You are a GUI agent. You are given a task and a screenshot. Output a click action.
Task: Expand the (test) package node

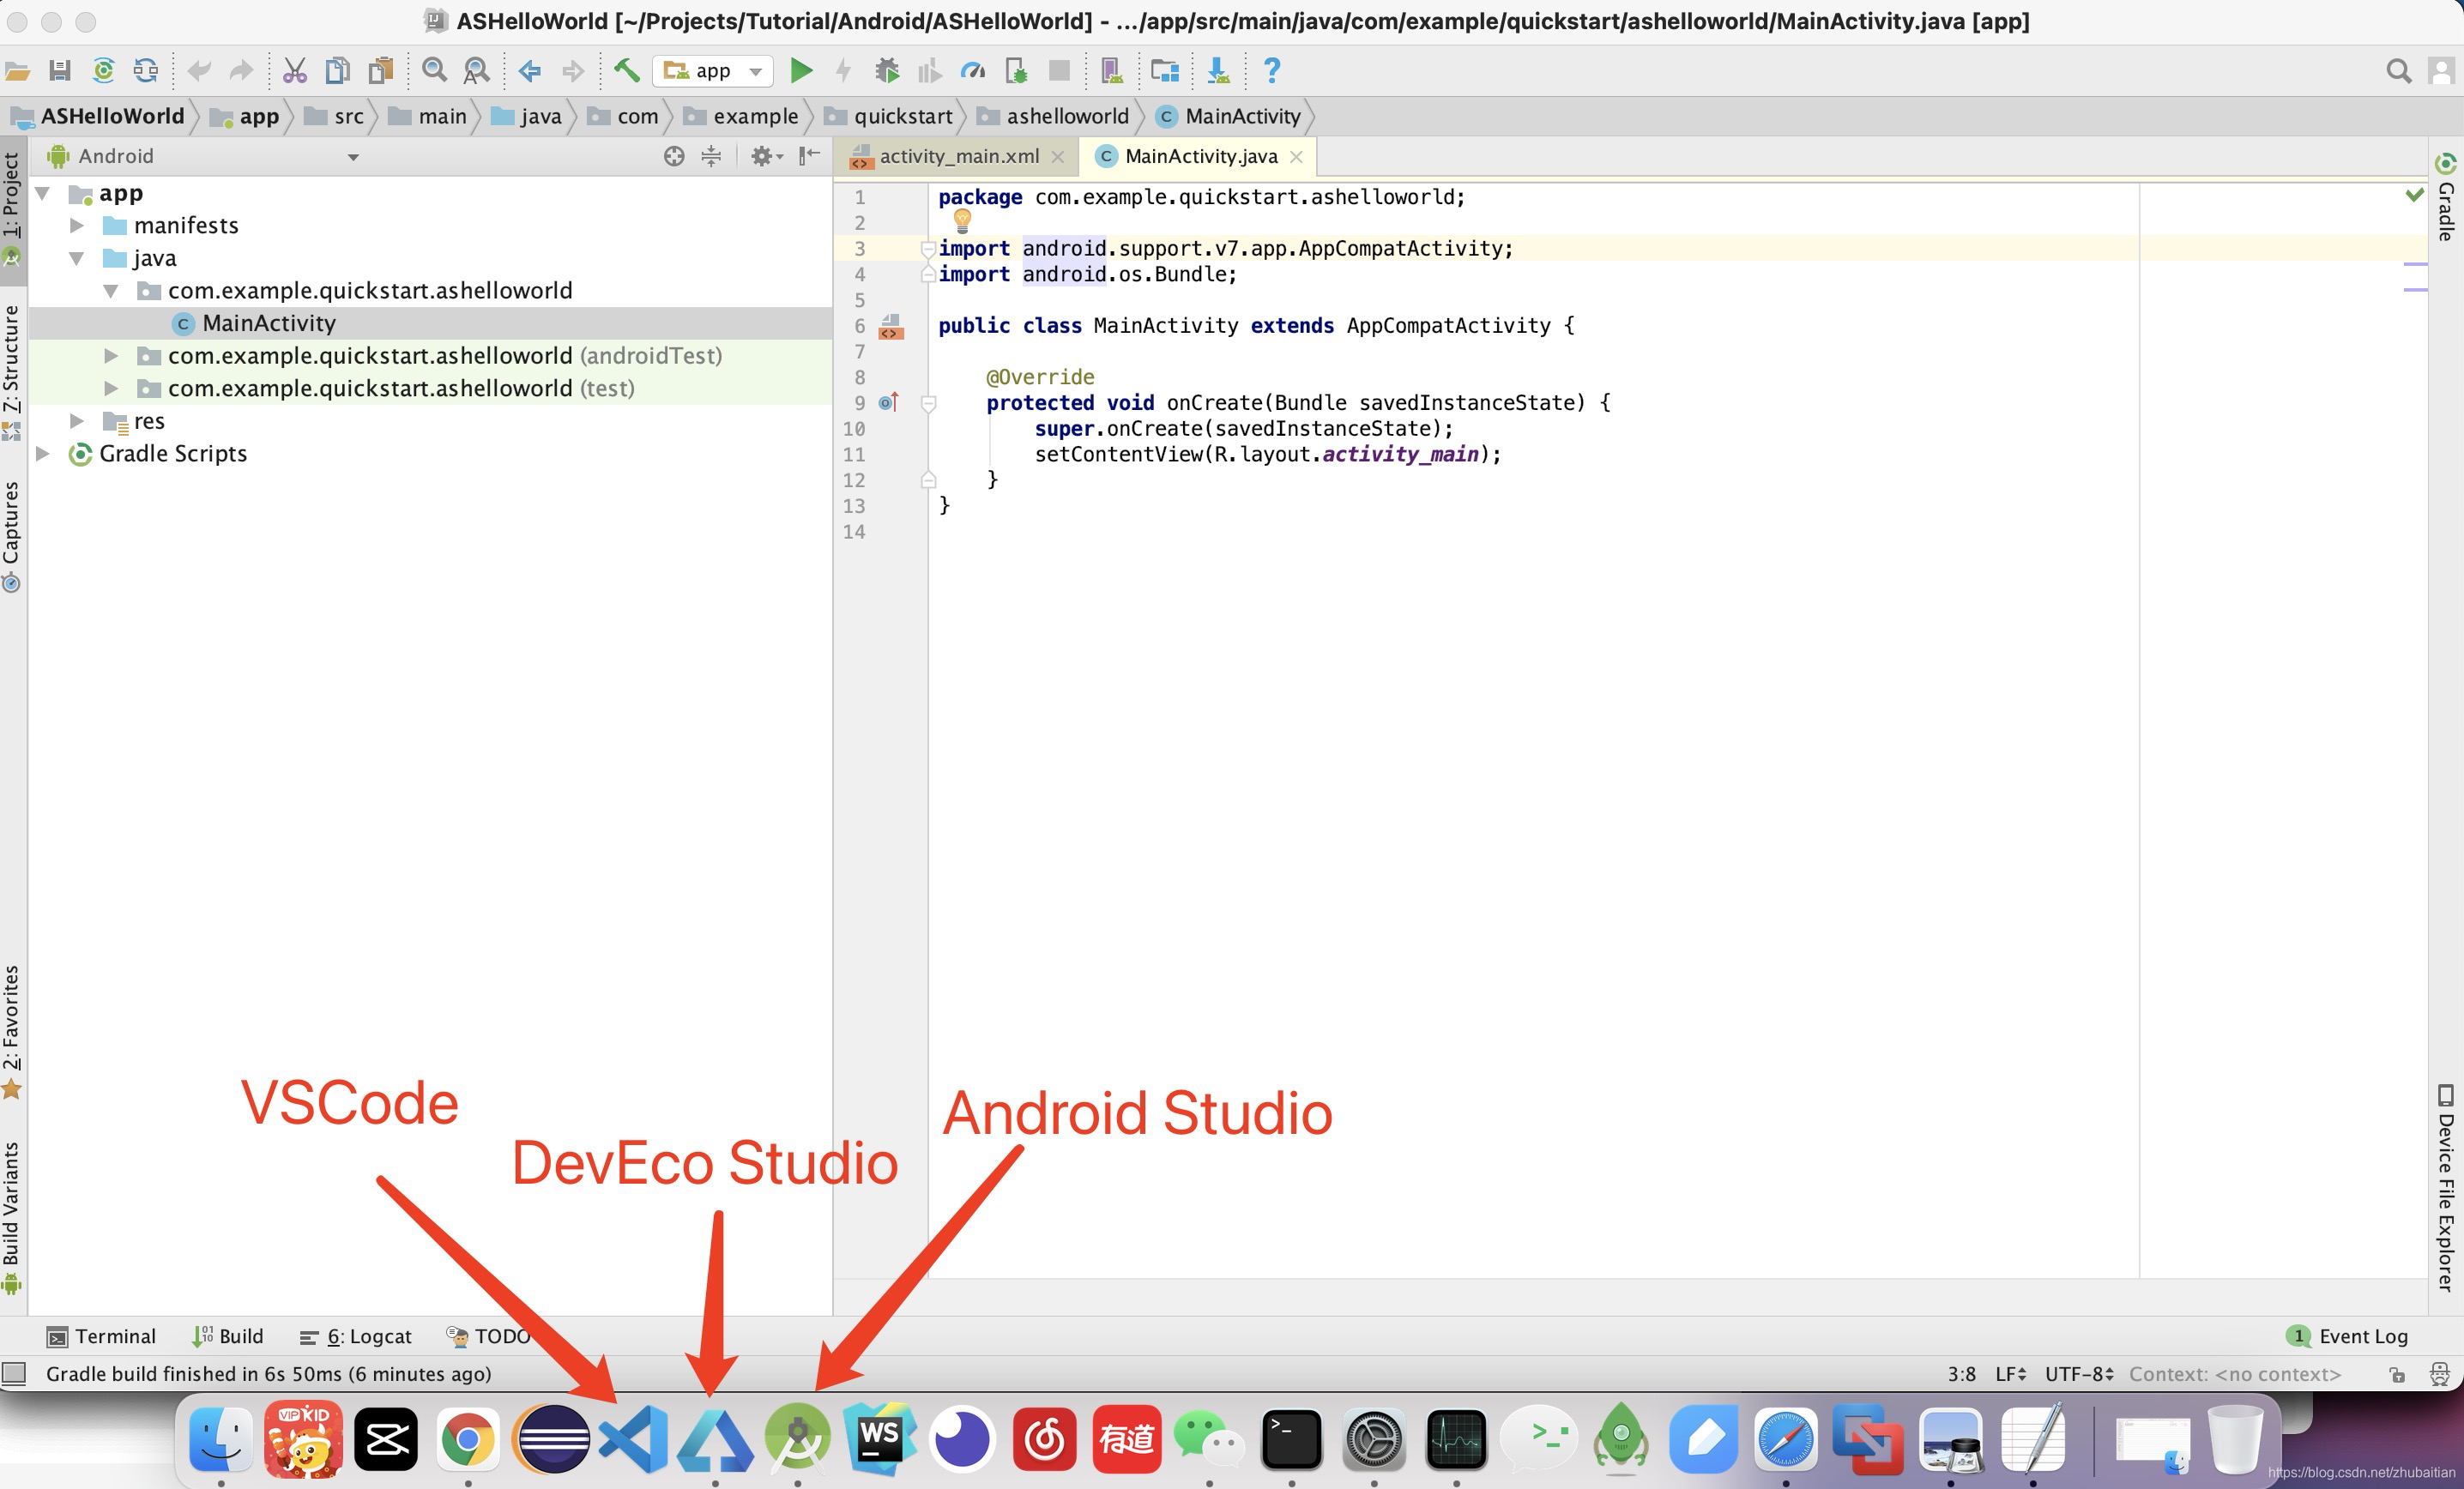click(x=111, y=389)
